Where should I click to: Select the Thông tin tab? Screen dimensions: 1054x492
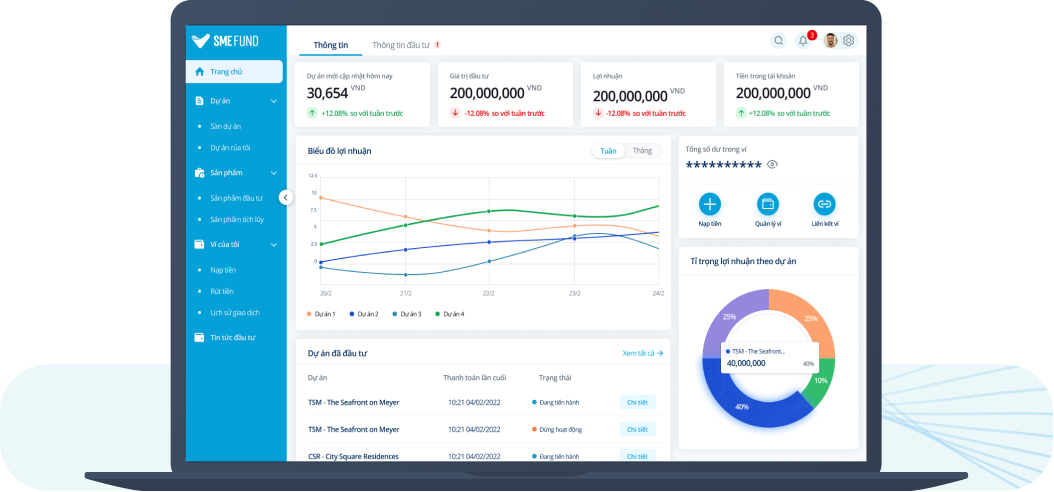pos(330,45)
